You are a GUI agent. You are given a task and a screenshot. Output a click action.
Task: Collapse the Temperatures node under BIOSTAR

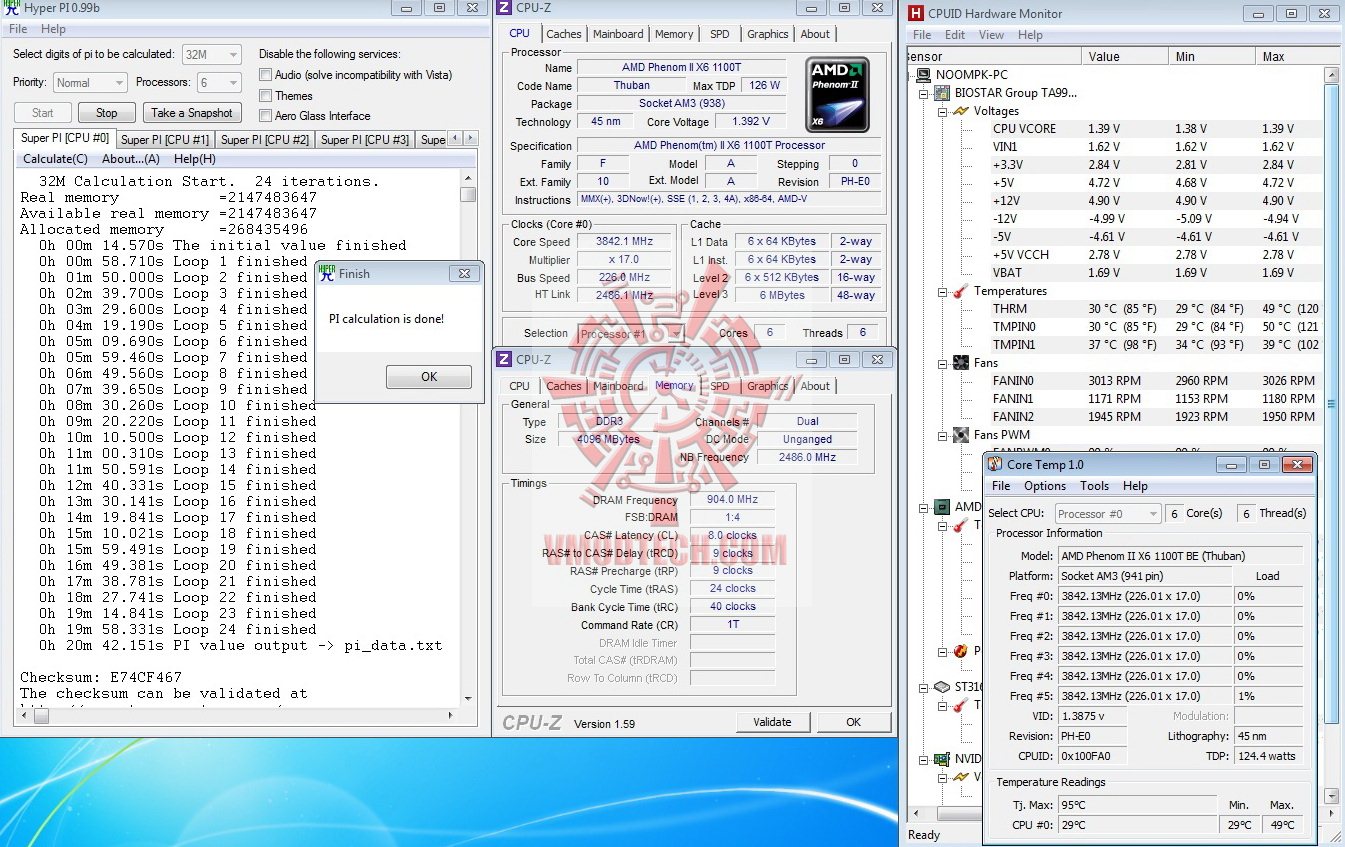tap(942, 291)
